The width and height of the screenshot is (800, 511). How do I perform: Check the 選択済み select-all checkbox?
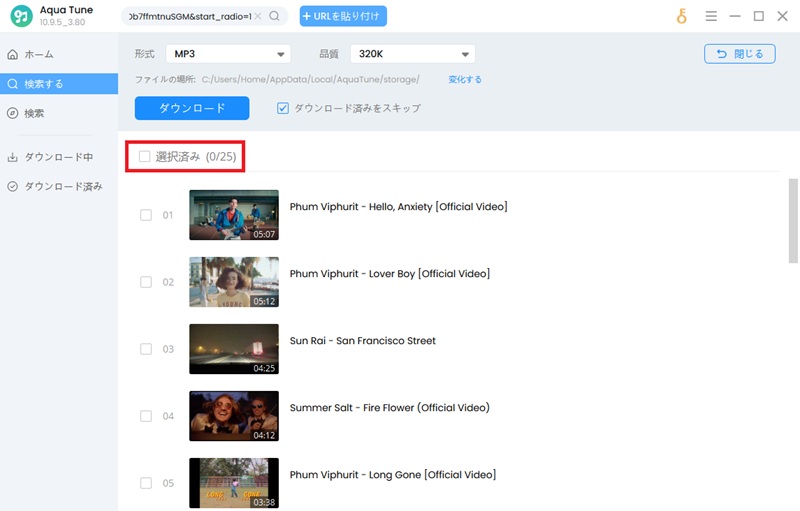[145, 156]
